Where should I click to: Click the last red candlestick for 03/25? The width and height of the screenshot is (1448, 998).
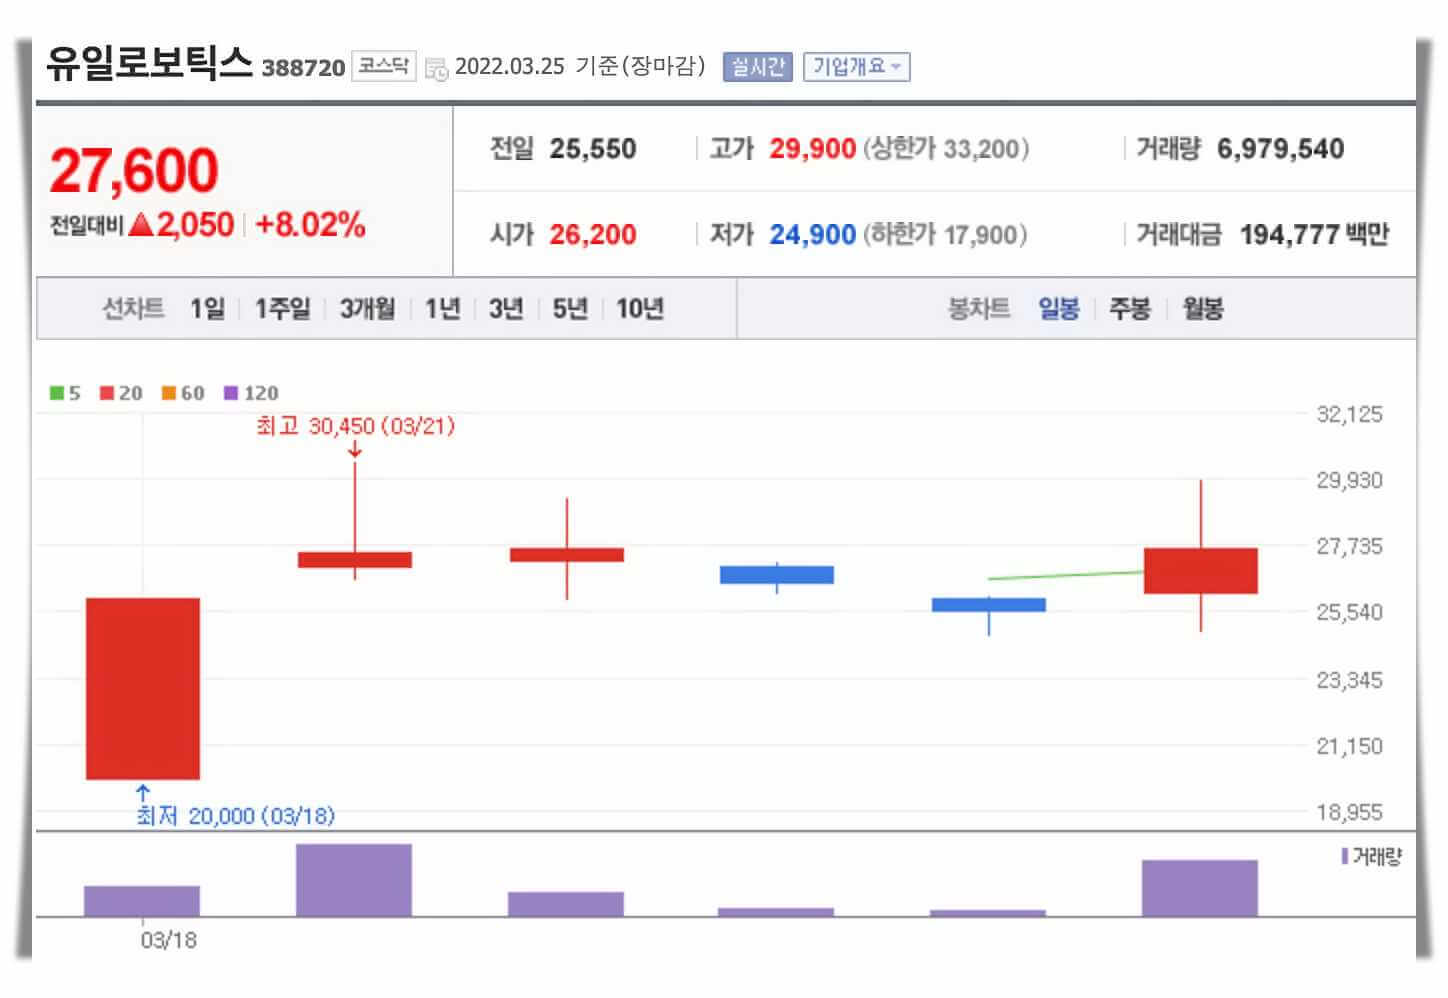[x=1201, y=571]
